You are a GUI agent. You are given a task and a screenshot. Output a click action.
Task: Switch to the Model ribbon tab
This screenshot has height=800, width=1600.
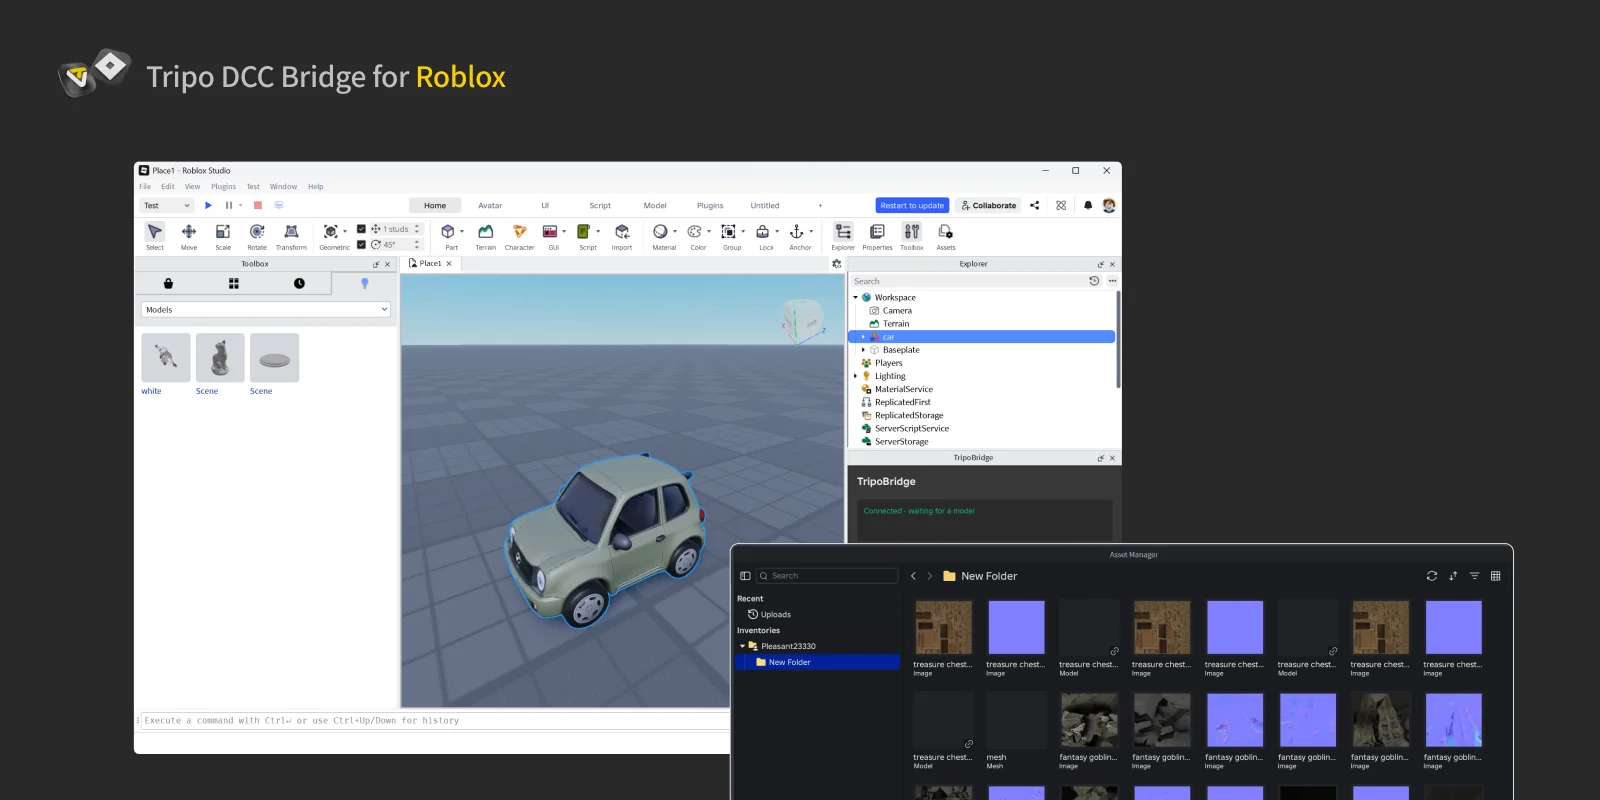(655, 205)
